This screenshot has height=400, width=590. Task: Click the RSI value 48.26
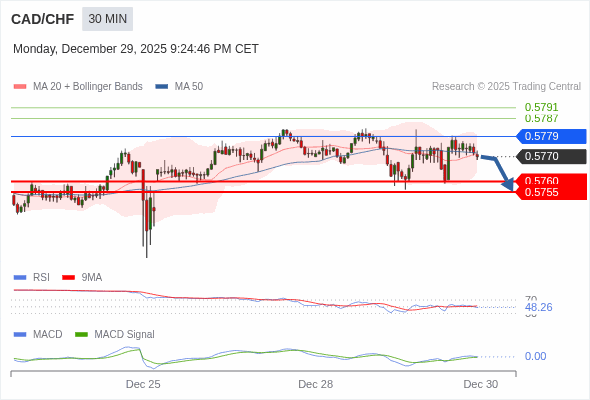pyautogui.click(x=539, y=307)
